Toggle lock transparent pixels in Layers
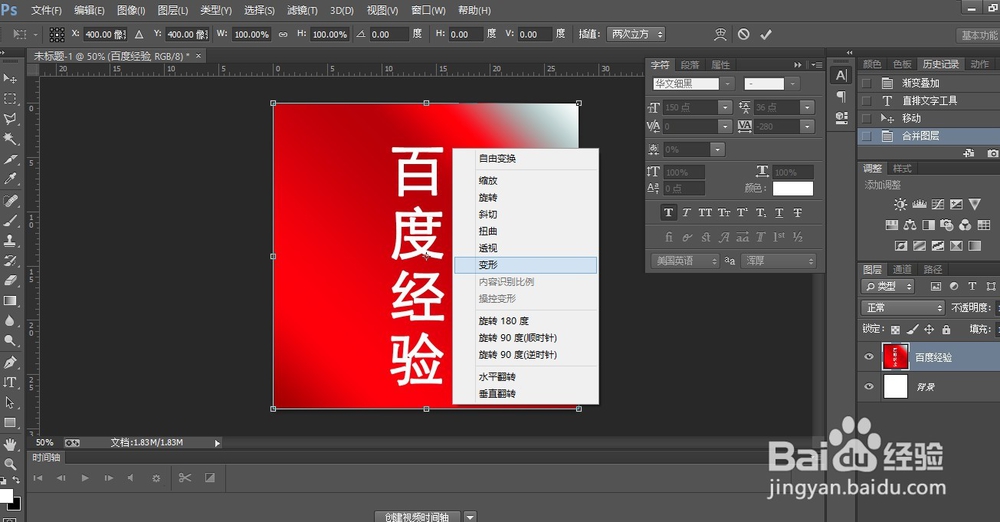The height and width of the screenshot is (522, 1000). click(x=895, y=329)
